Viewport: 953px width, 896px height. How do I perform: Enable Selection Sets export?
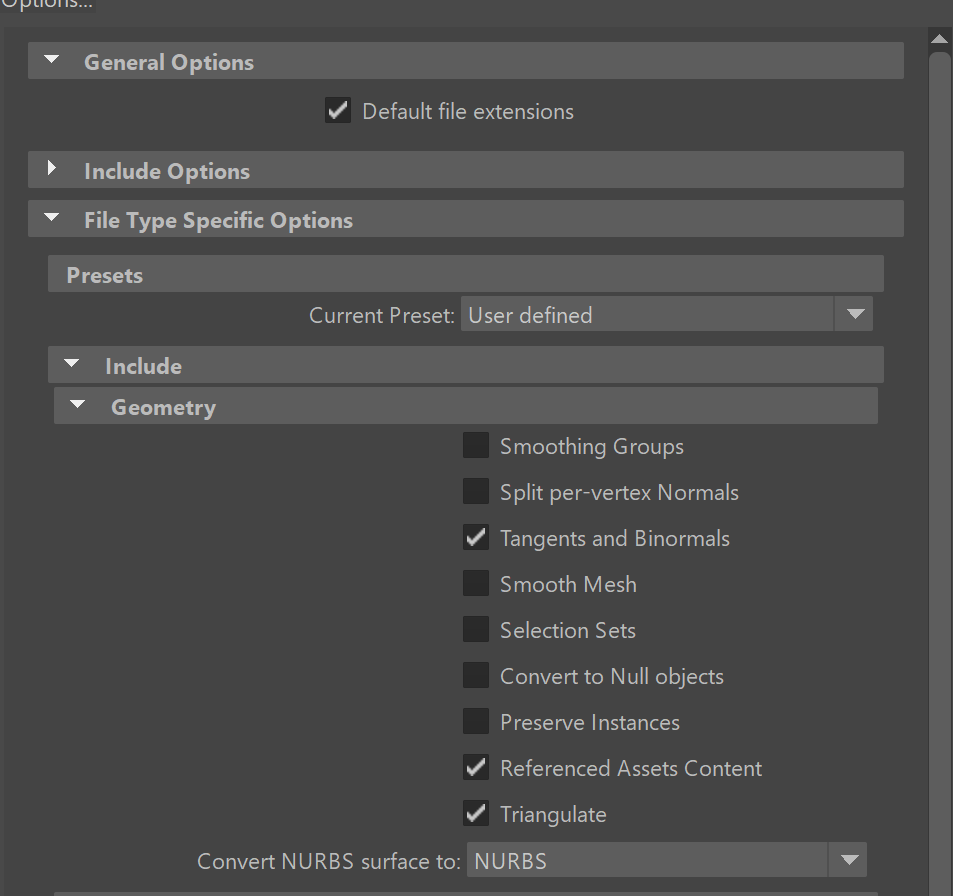click(476, 629)
